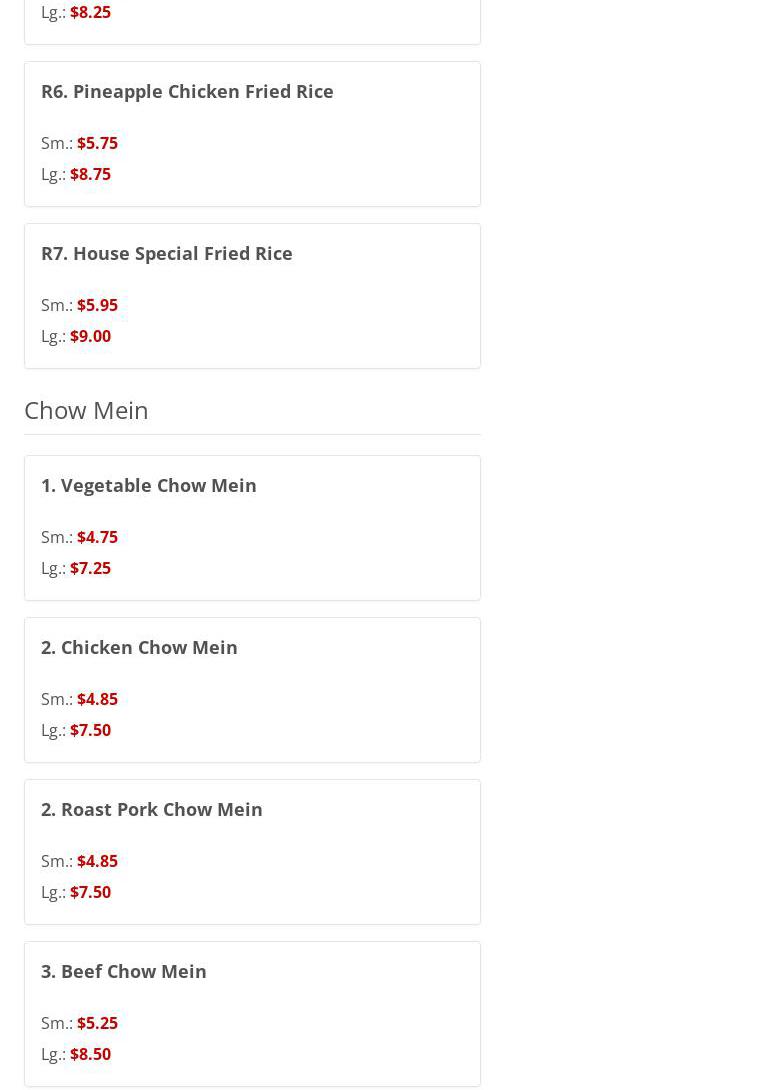Select large Vegetable Chow Mein price $7.25
The height and width of the screenshot is (1090, 770).
(90, 568)
